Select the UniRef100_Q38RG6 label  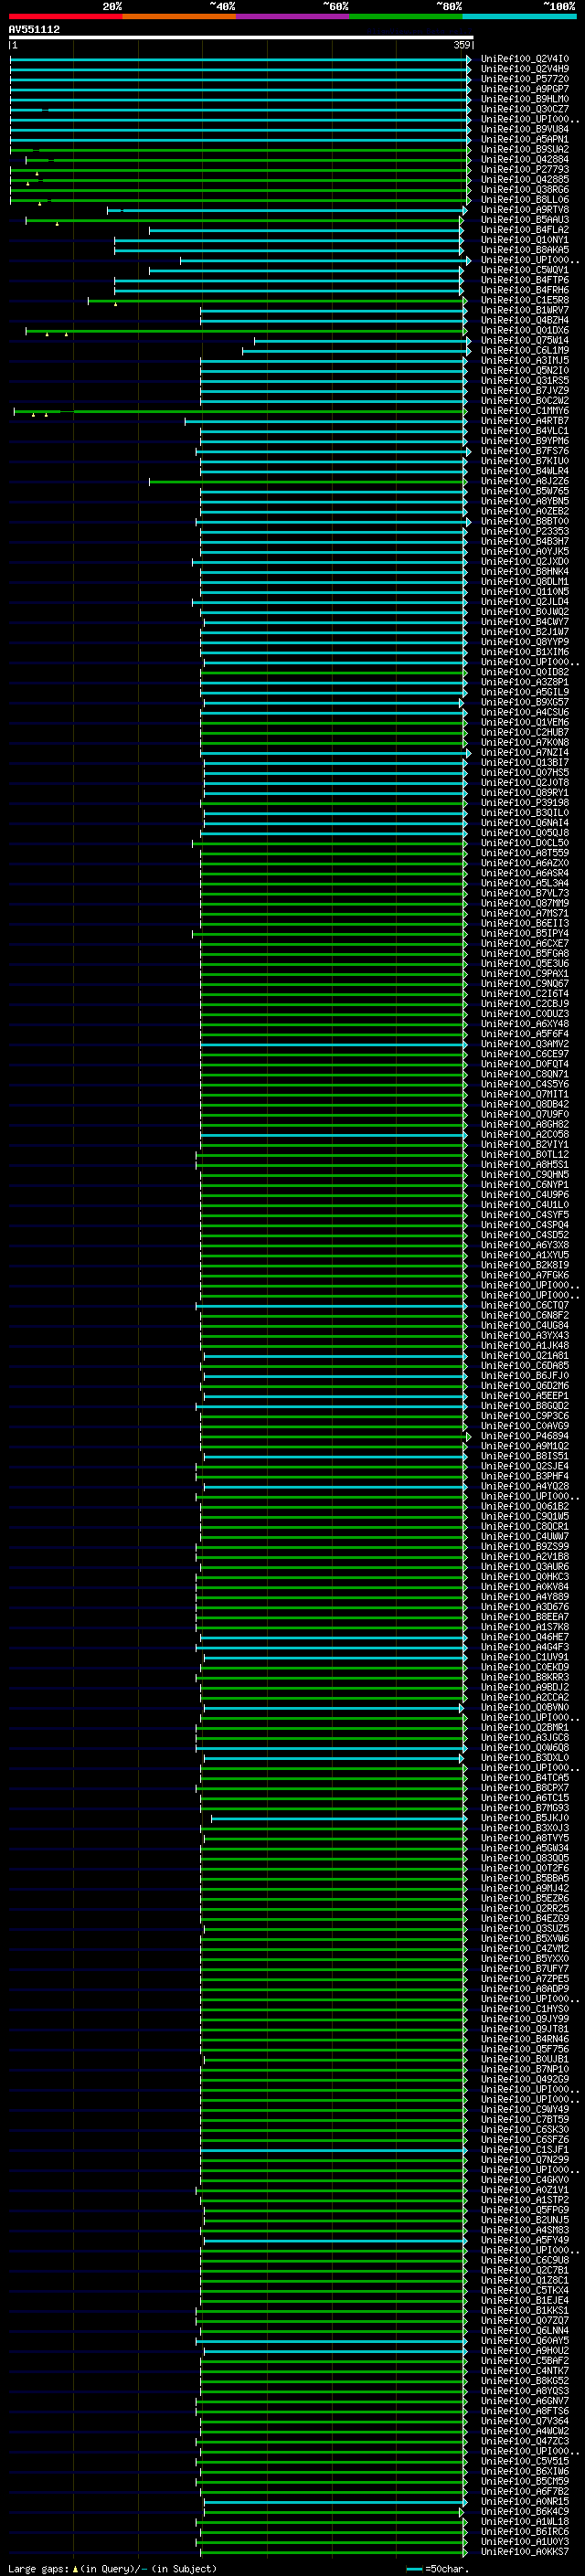pos(525,190)
